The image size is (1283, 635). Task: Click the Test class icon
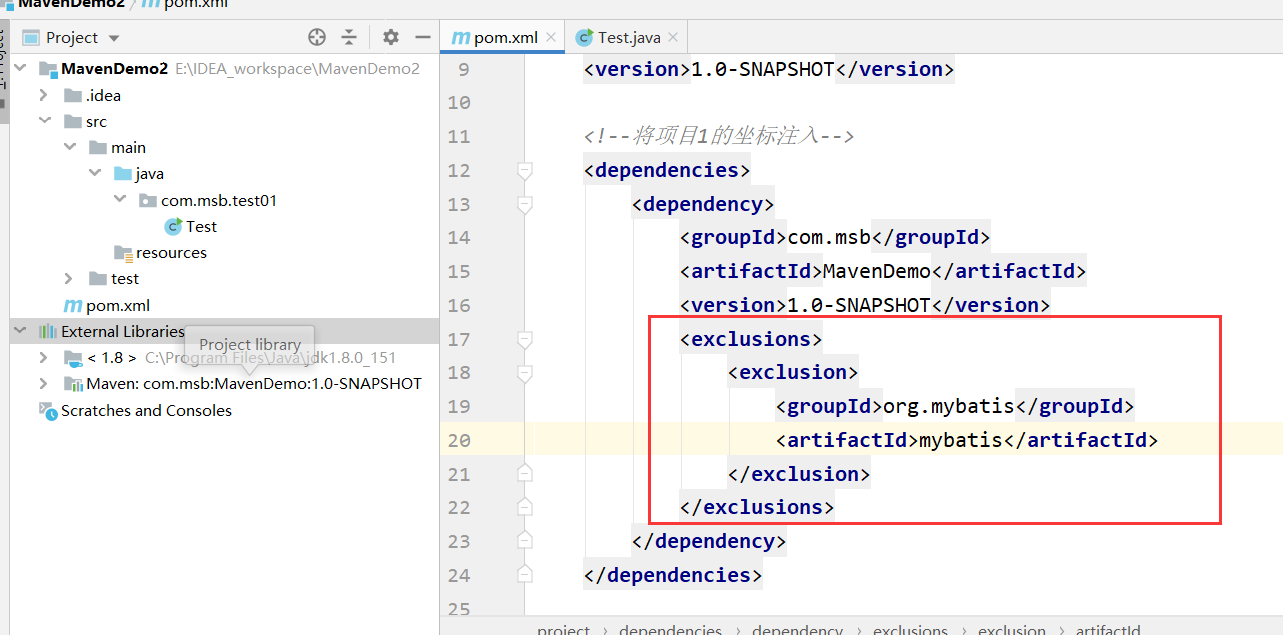tap(174, 226)
